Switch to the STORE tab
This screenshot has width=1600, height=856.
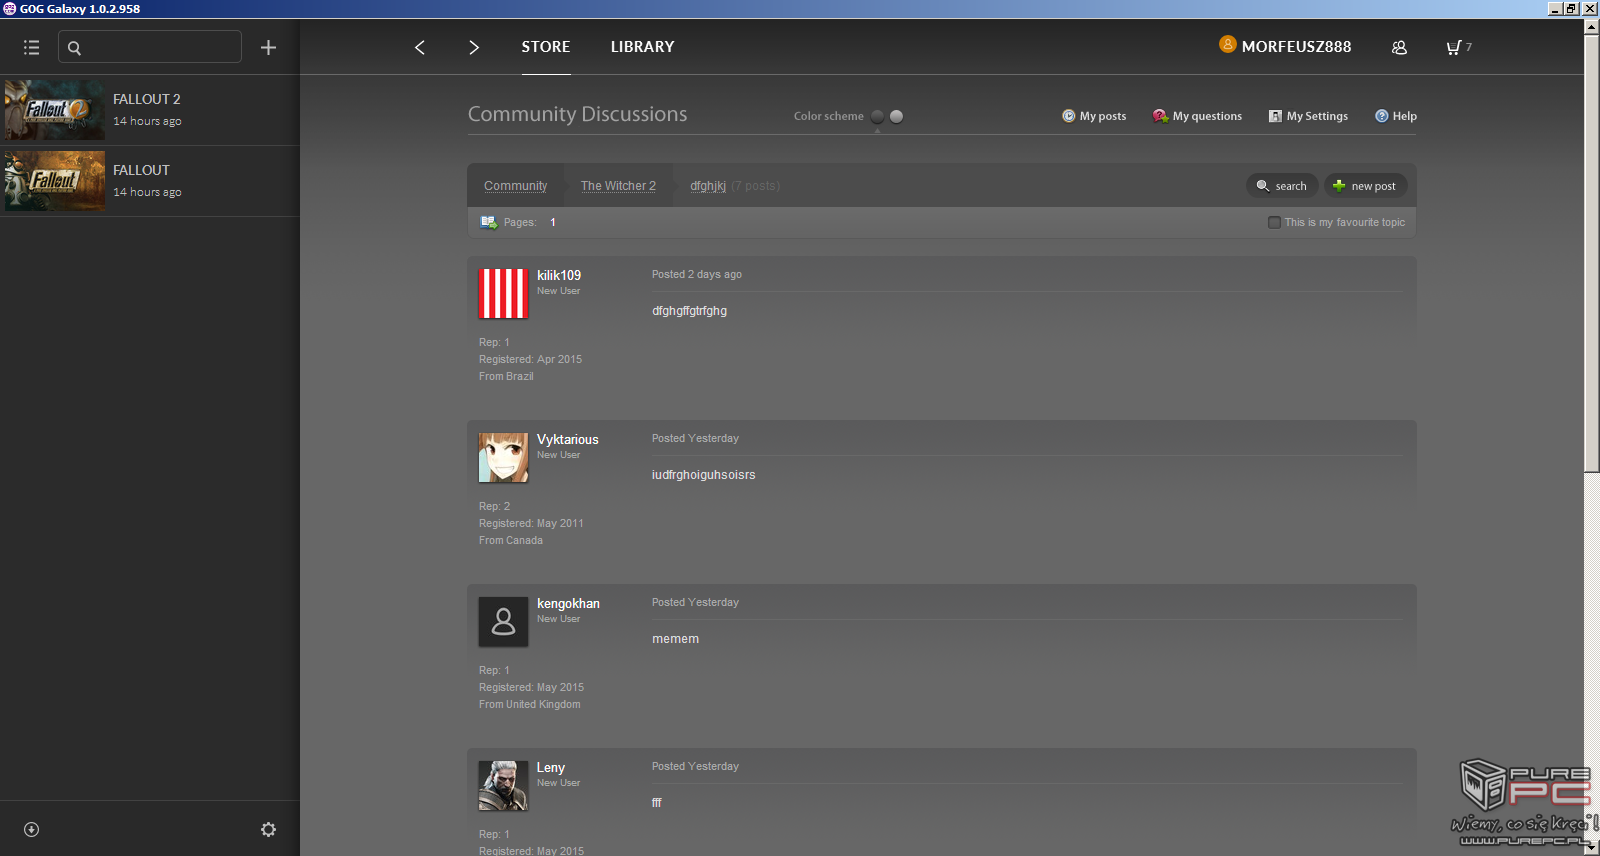[x=545, y=47]
